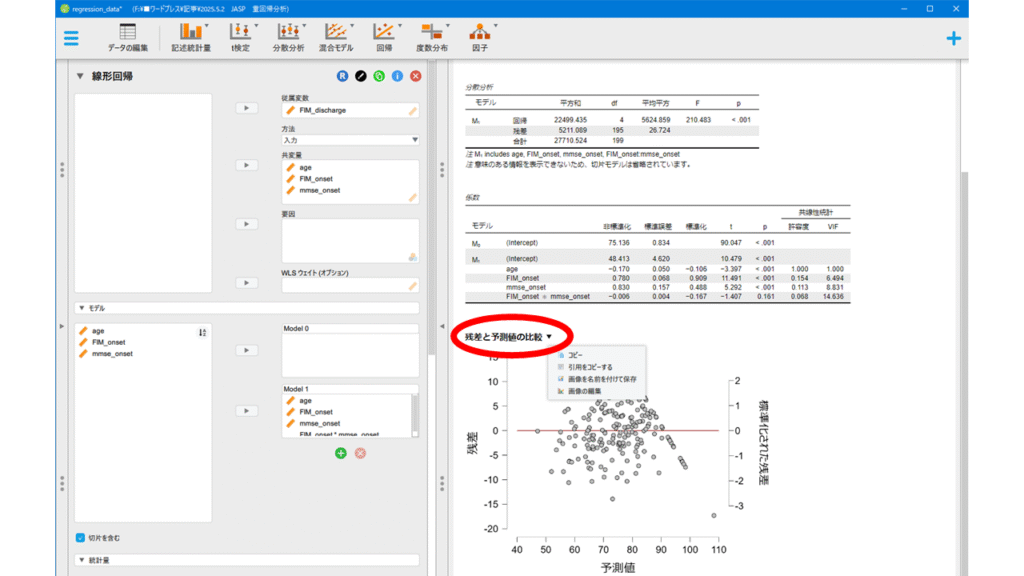Click the F value 210.483
The height and width of the screenshot is (576, 1024).
pyautogui.click(x=698, y=120)
